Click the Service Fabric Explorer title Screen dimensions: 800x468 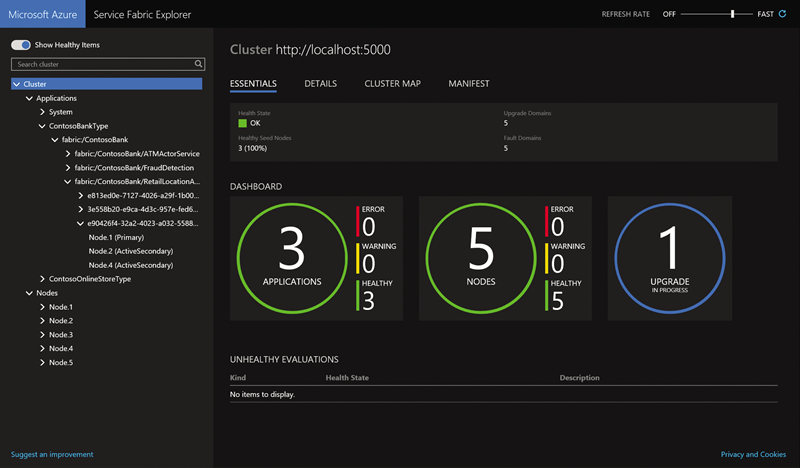(x=142, y=14)
